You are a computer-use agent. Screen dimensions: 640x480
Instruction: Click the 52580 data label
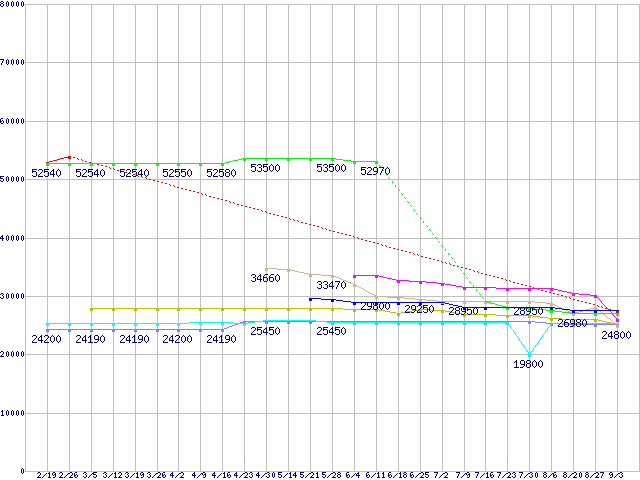point(221,174)
